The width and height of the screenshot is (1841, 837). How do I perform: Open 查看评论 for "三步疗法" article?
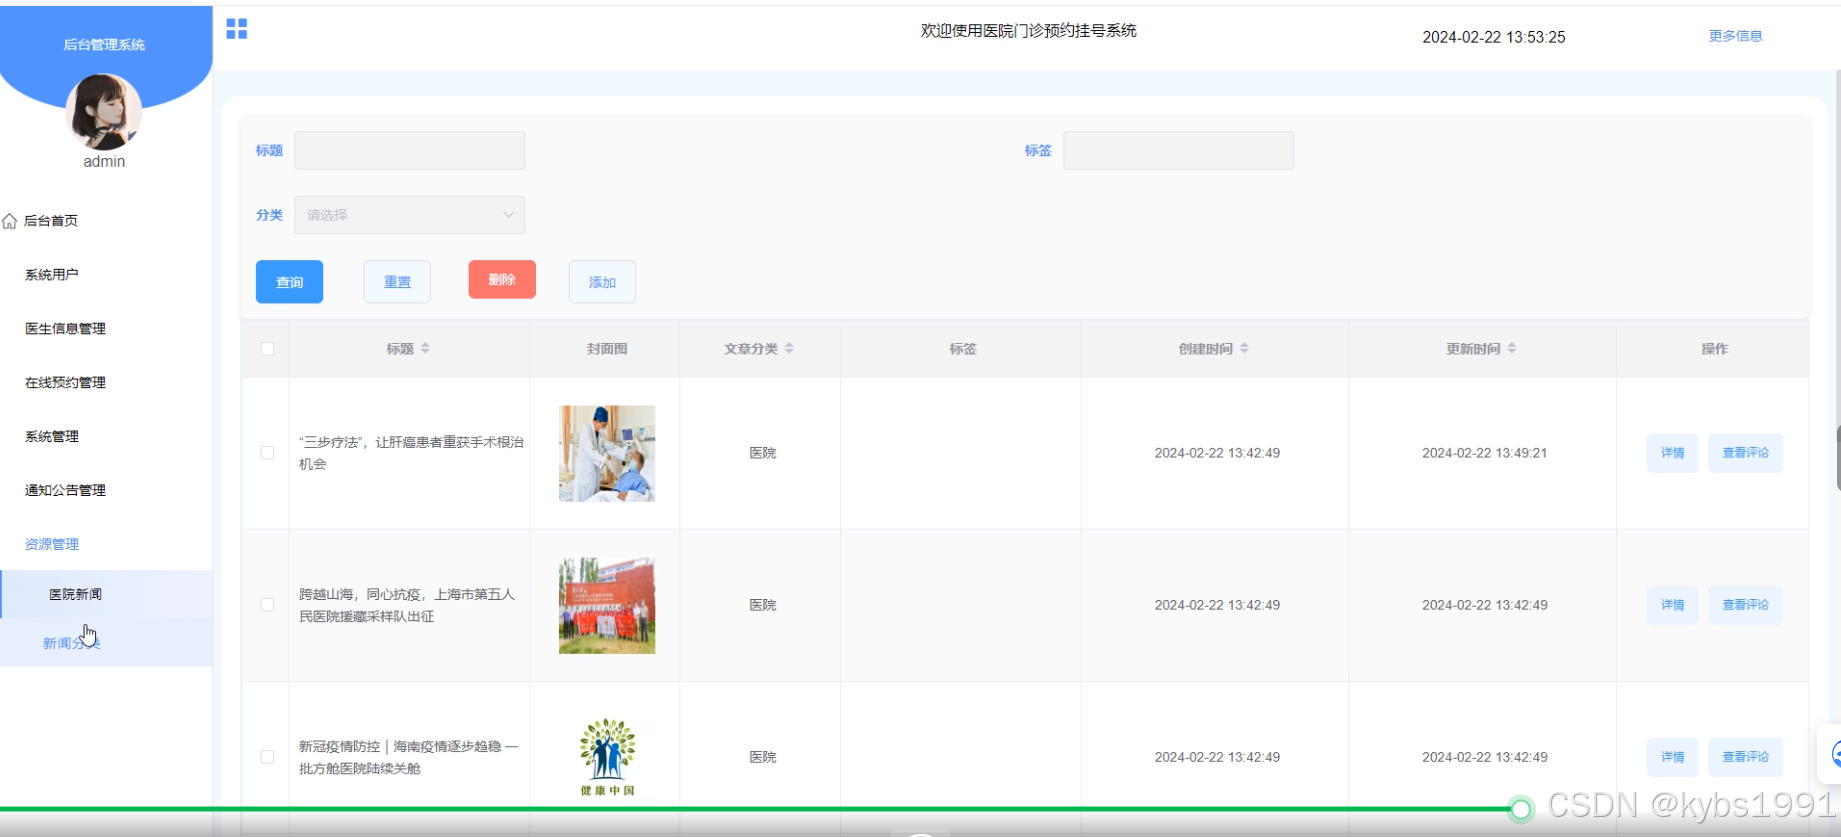(x=1745, y=453)
